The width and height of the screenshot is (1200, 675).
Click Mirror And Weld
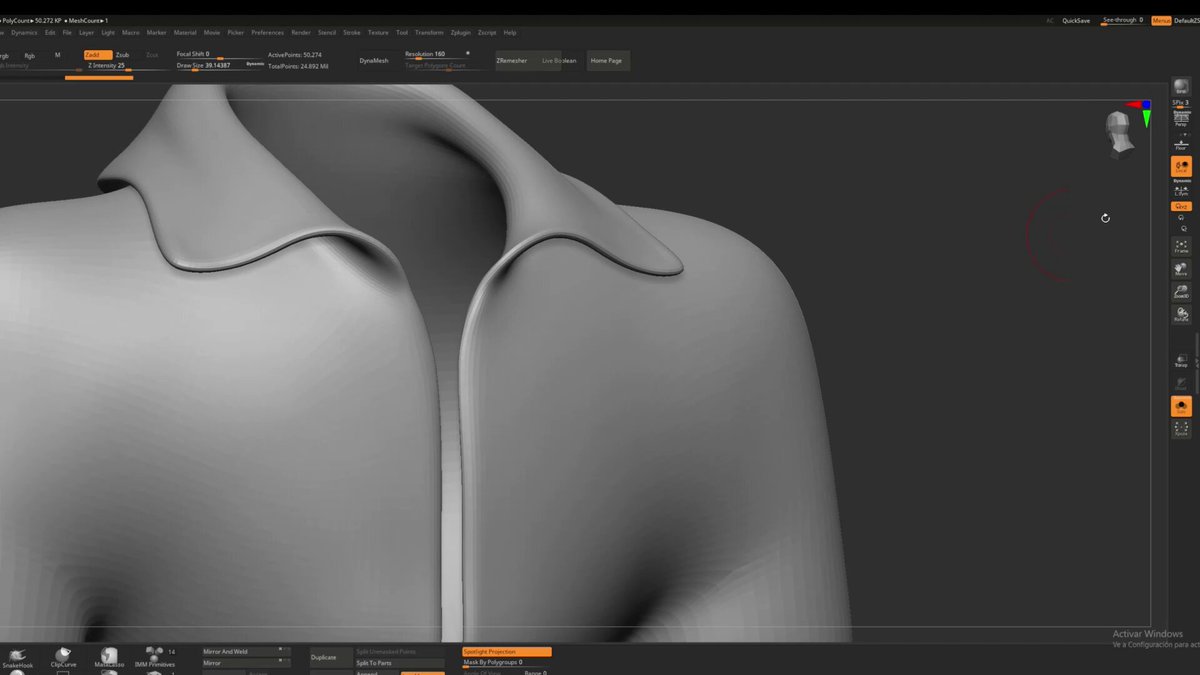coord(246,651)
